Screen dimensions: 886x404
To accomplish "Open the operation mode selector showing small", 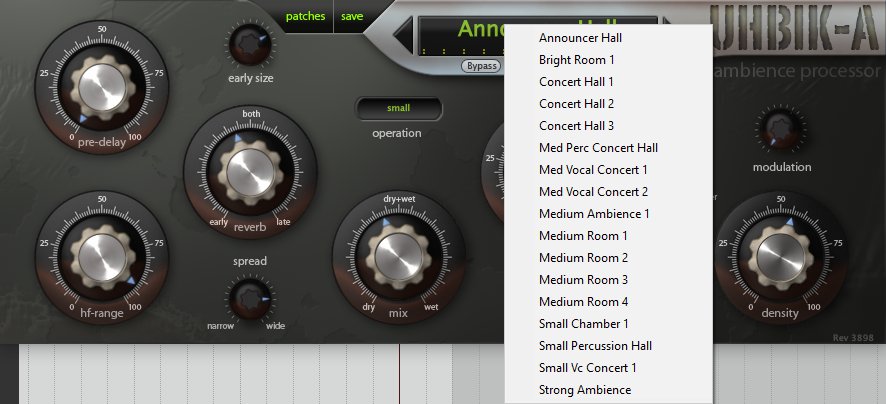I will tap(398, 108).
